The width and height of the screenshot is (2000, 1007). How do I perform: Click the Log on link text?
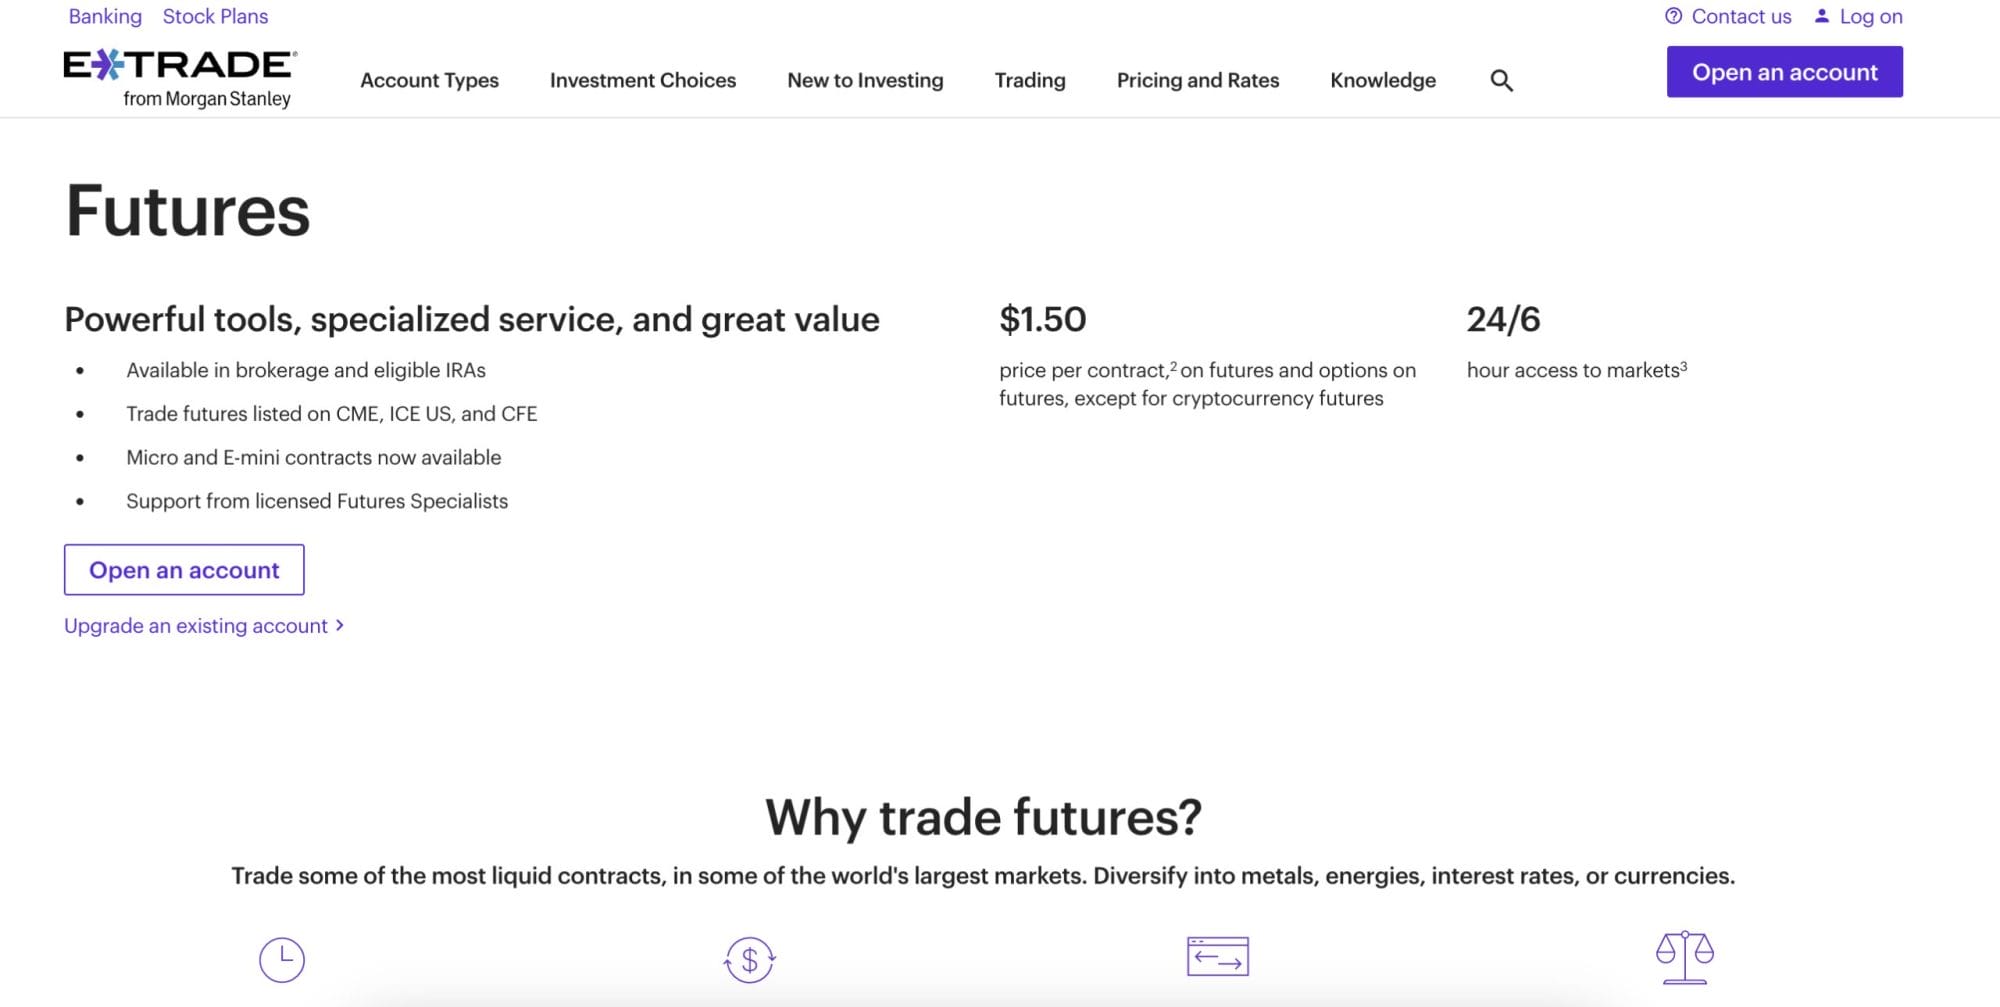(1871, 16)
